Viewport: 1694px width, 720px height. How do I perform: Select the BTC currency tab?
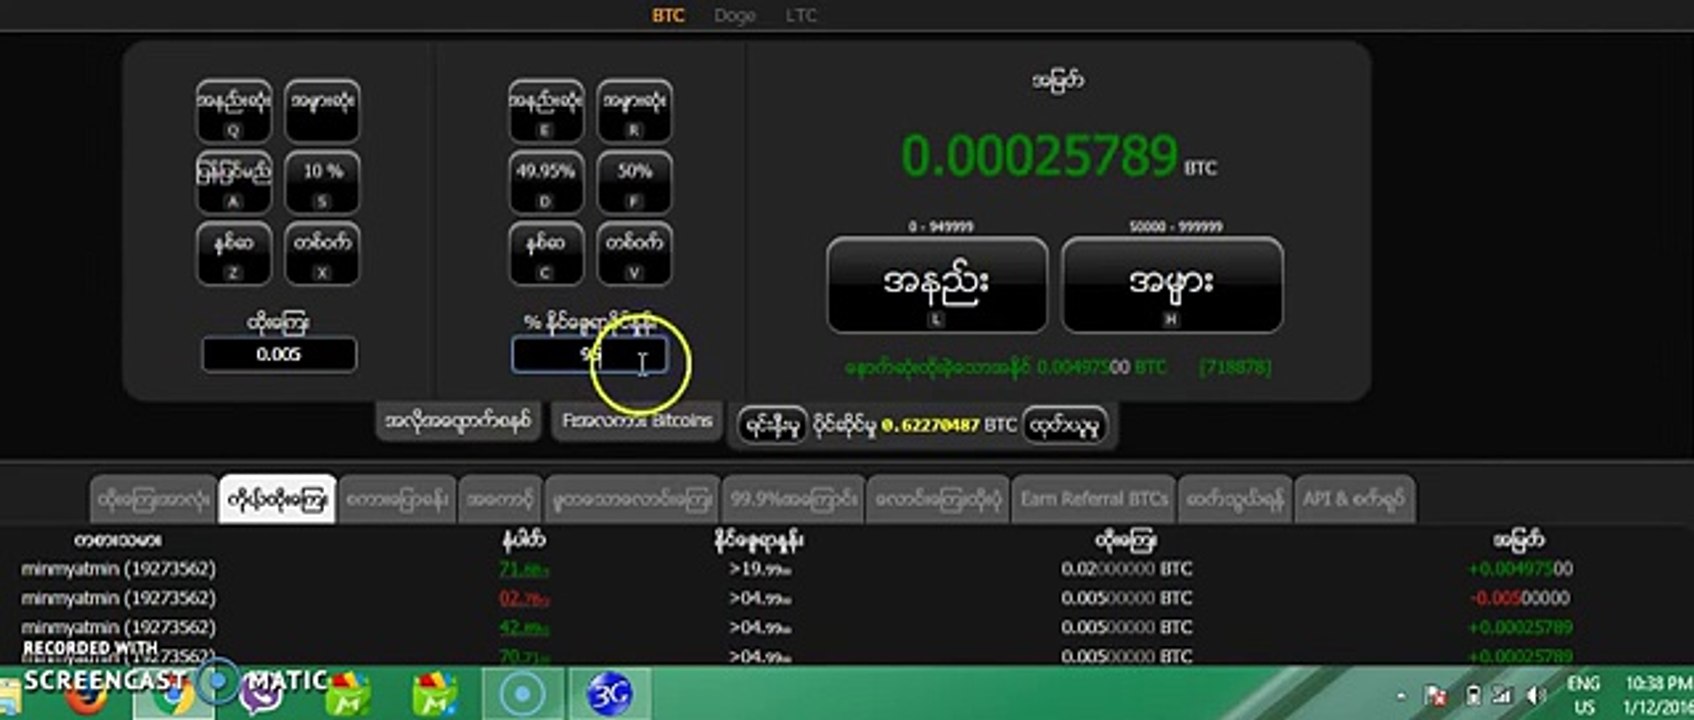pos(668,15)
